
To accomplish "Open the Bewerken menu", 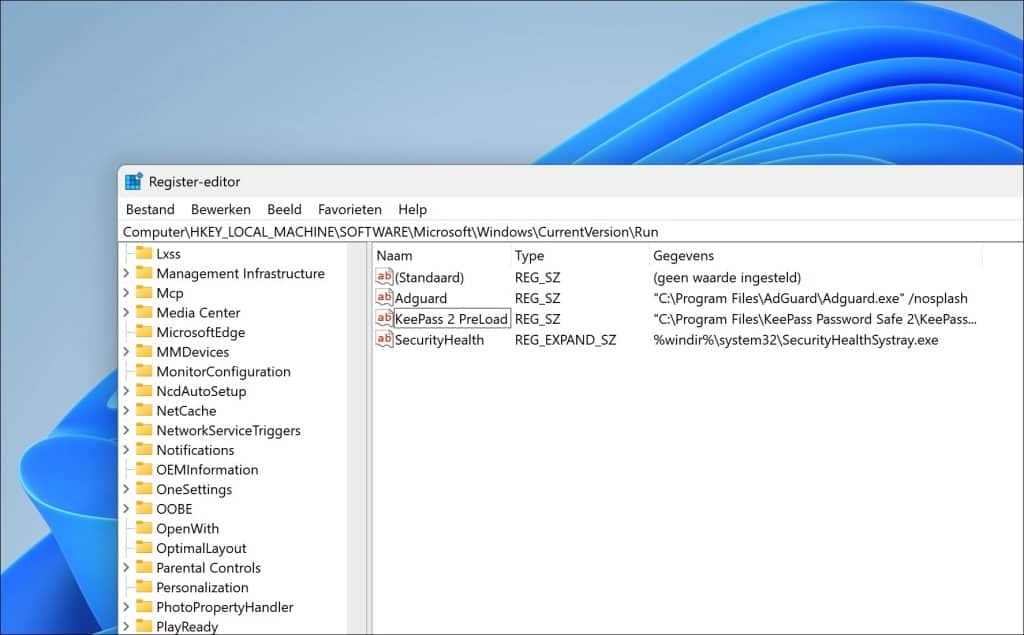I will [221, 209].
